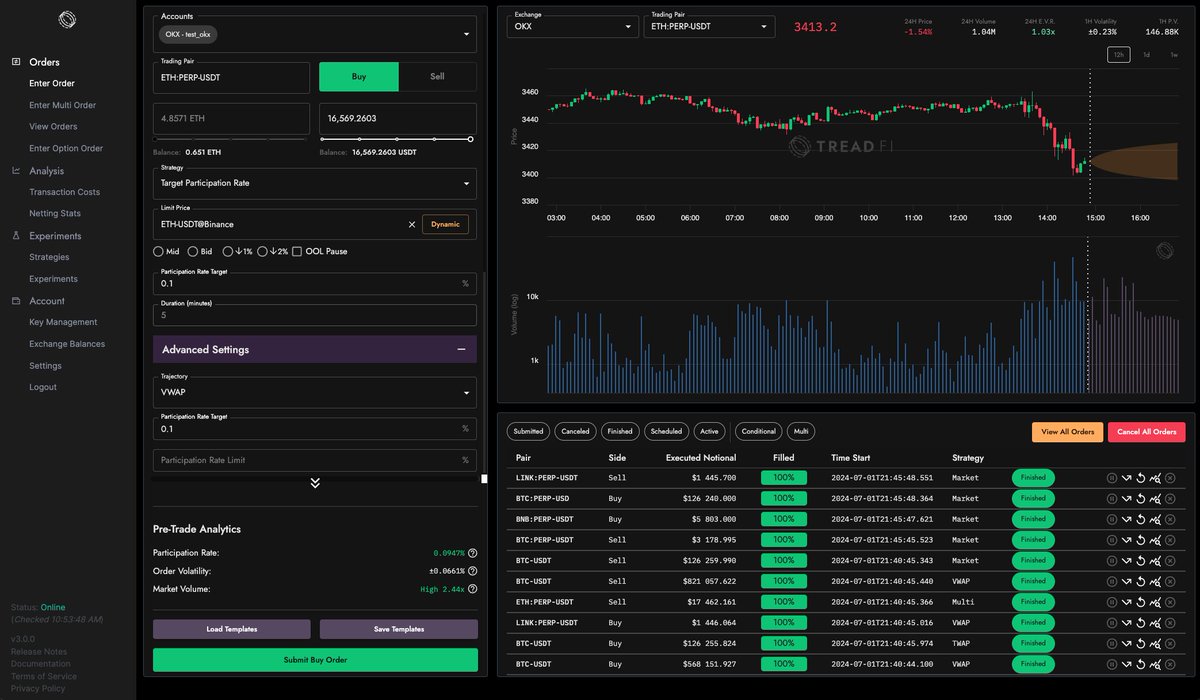Select the 1w chart timeframe
This screenshot has height=700, width=1200.
(x=1173, y=55)
